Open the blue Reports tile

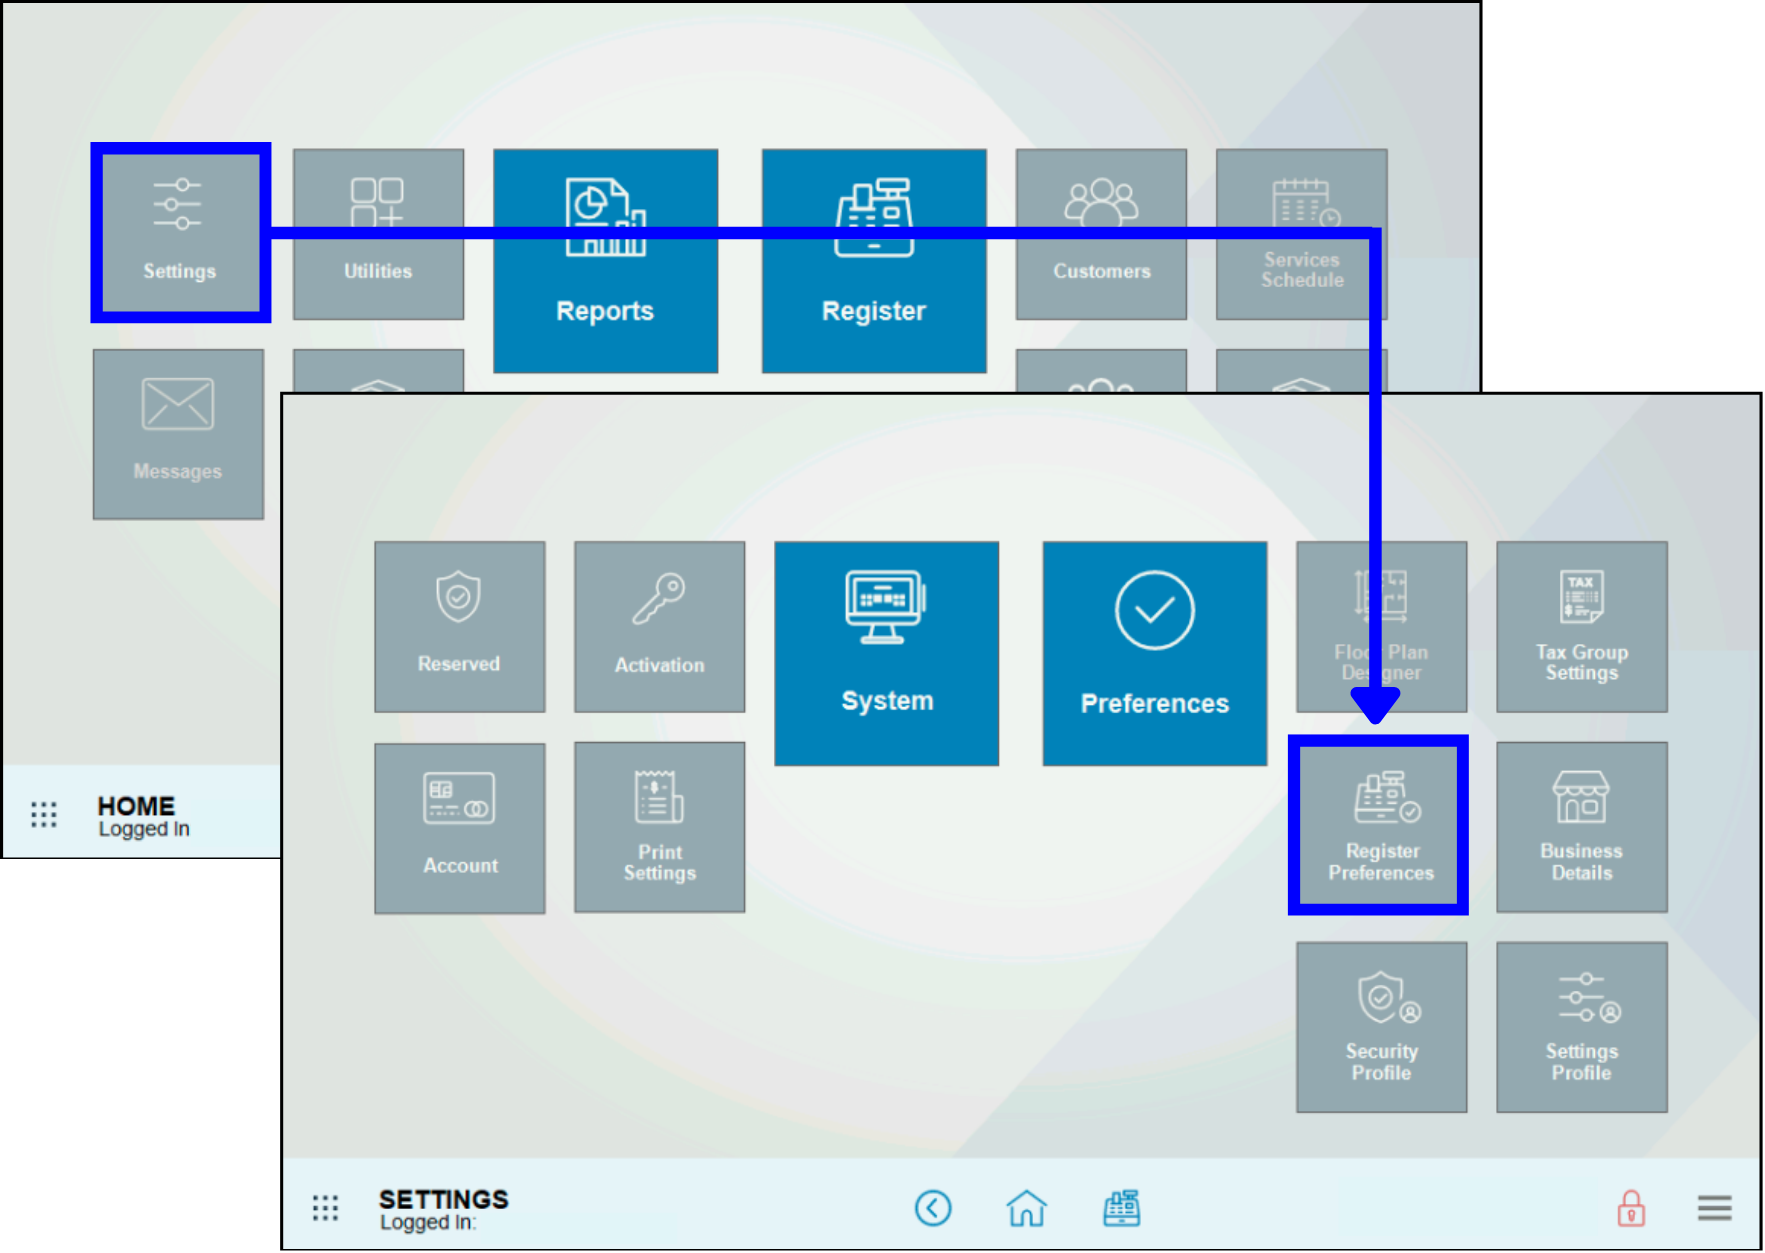(605, 261)
